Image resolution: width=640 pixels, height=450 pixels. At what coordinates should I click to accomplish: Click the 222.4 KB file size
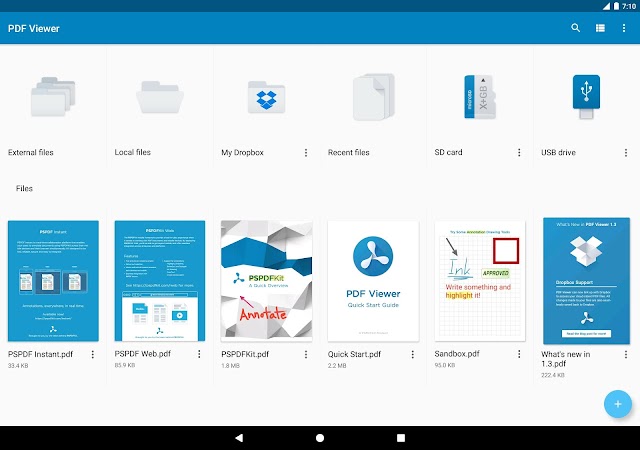click(553, 375)
